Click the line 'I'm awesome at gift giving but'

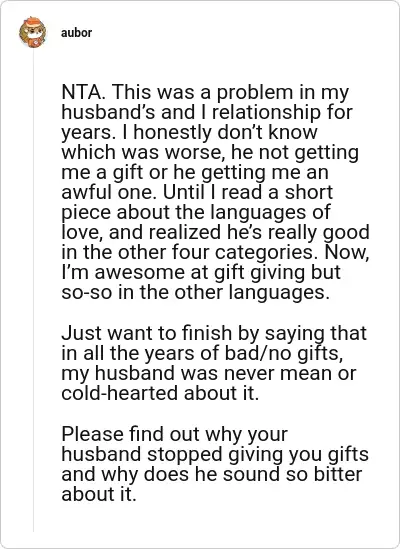coord(201,272)
